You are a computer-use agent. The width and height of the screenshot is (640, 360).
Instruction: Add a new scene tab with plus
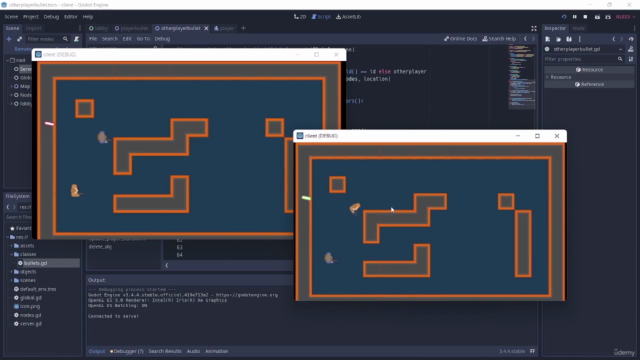click(243, 28)
